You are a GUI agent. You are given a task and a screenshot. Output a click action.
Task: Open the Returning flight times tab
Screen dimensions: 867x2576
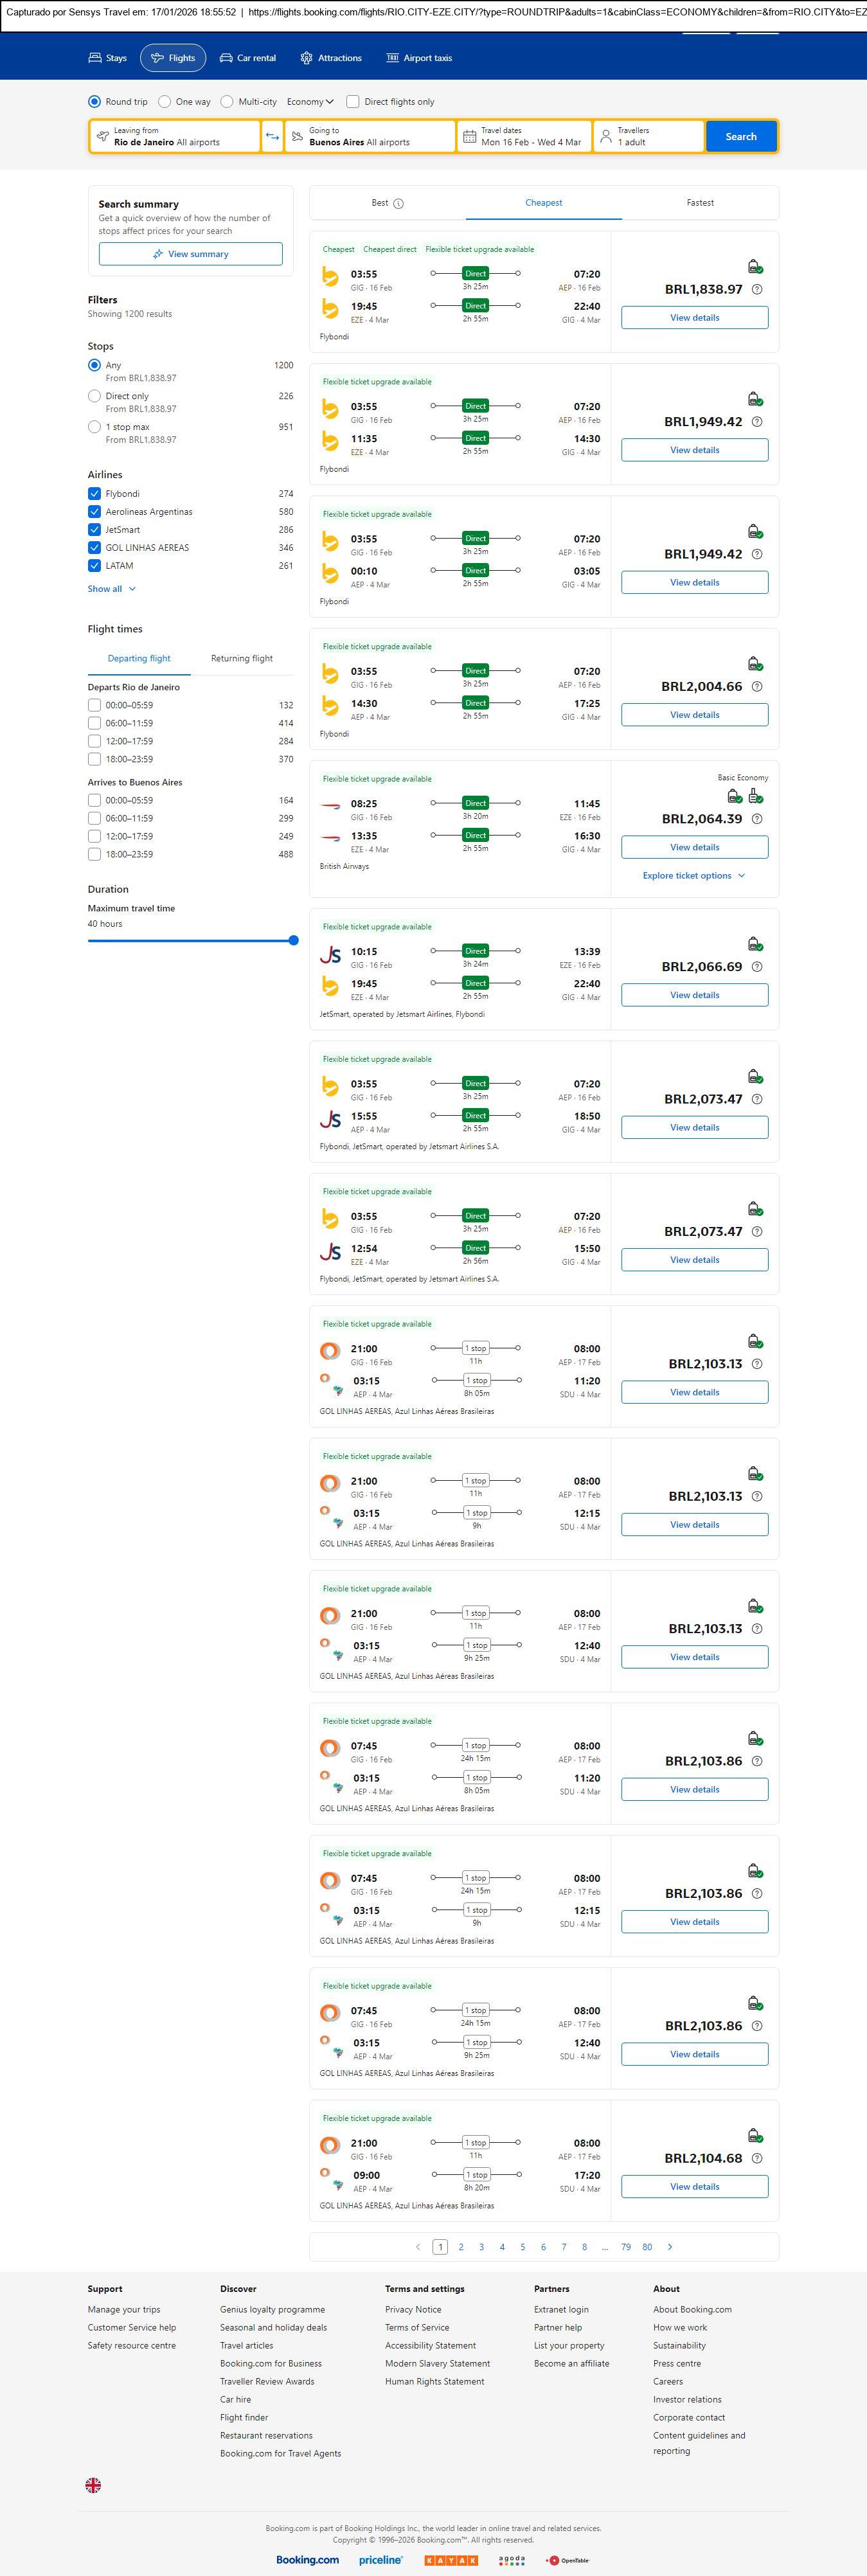click(x=241, y=659)
